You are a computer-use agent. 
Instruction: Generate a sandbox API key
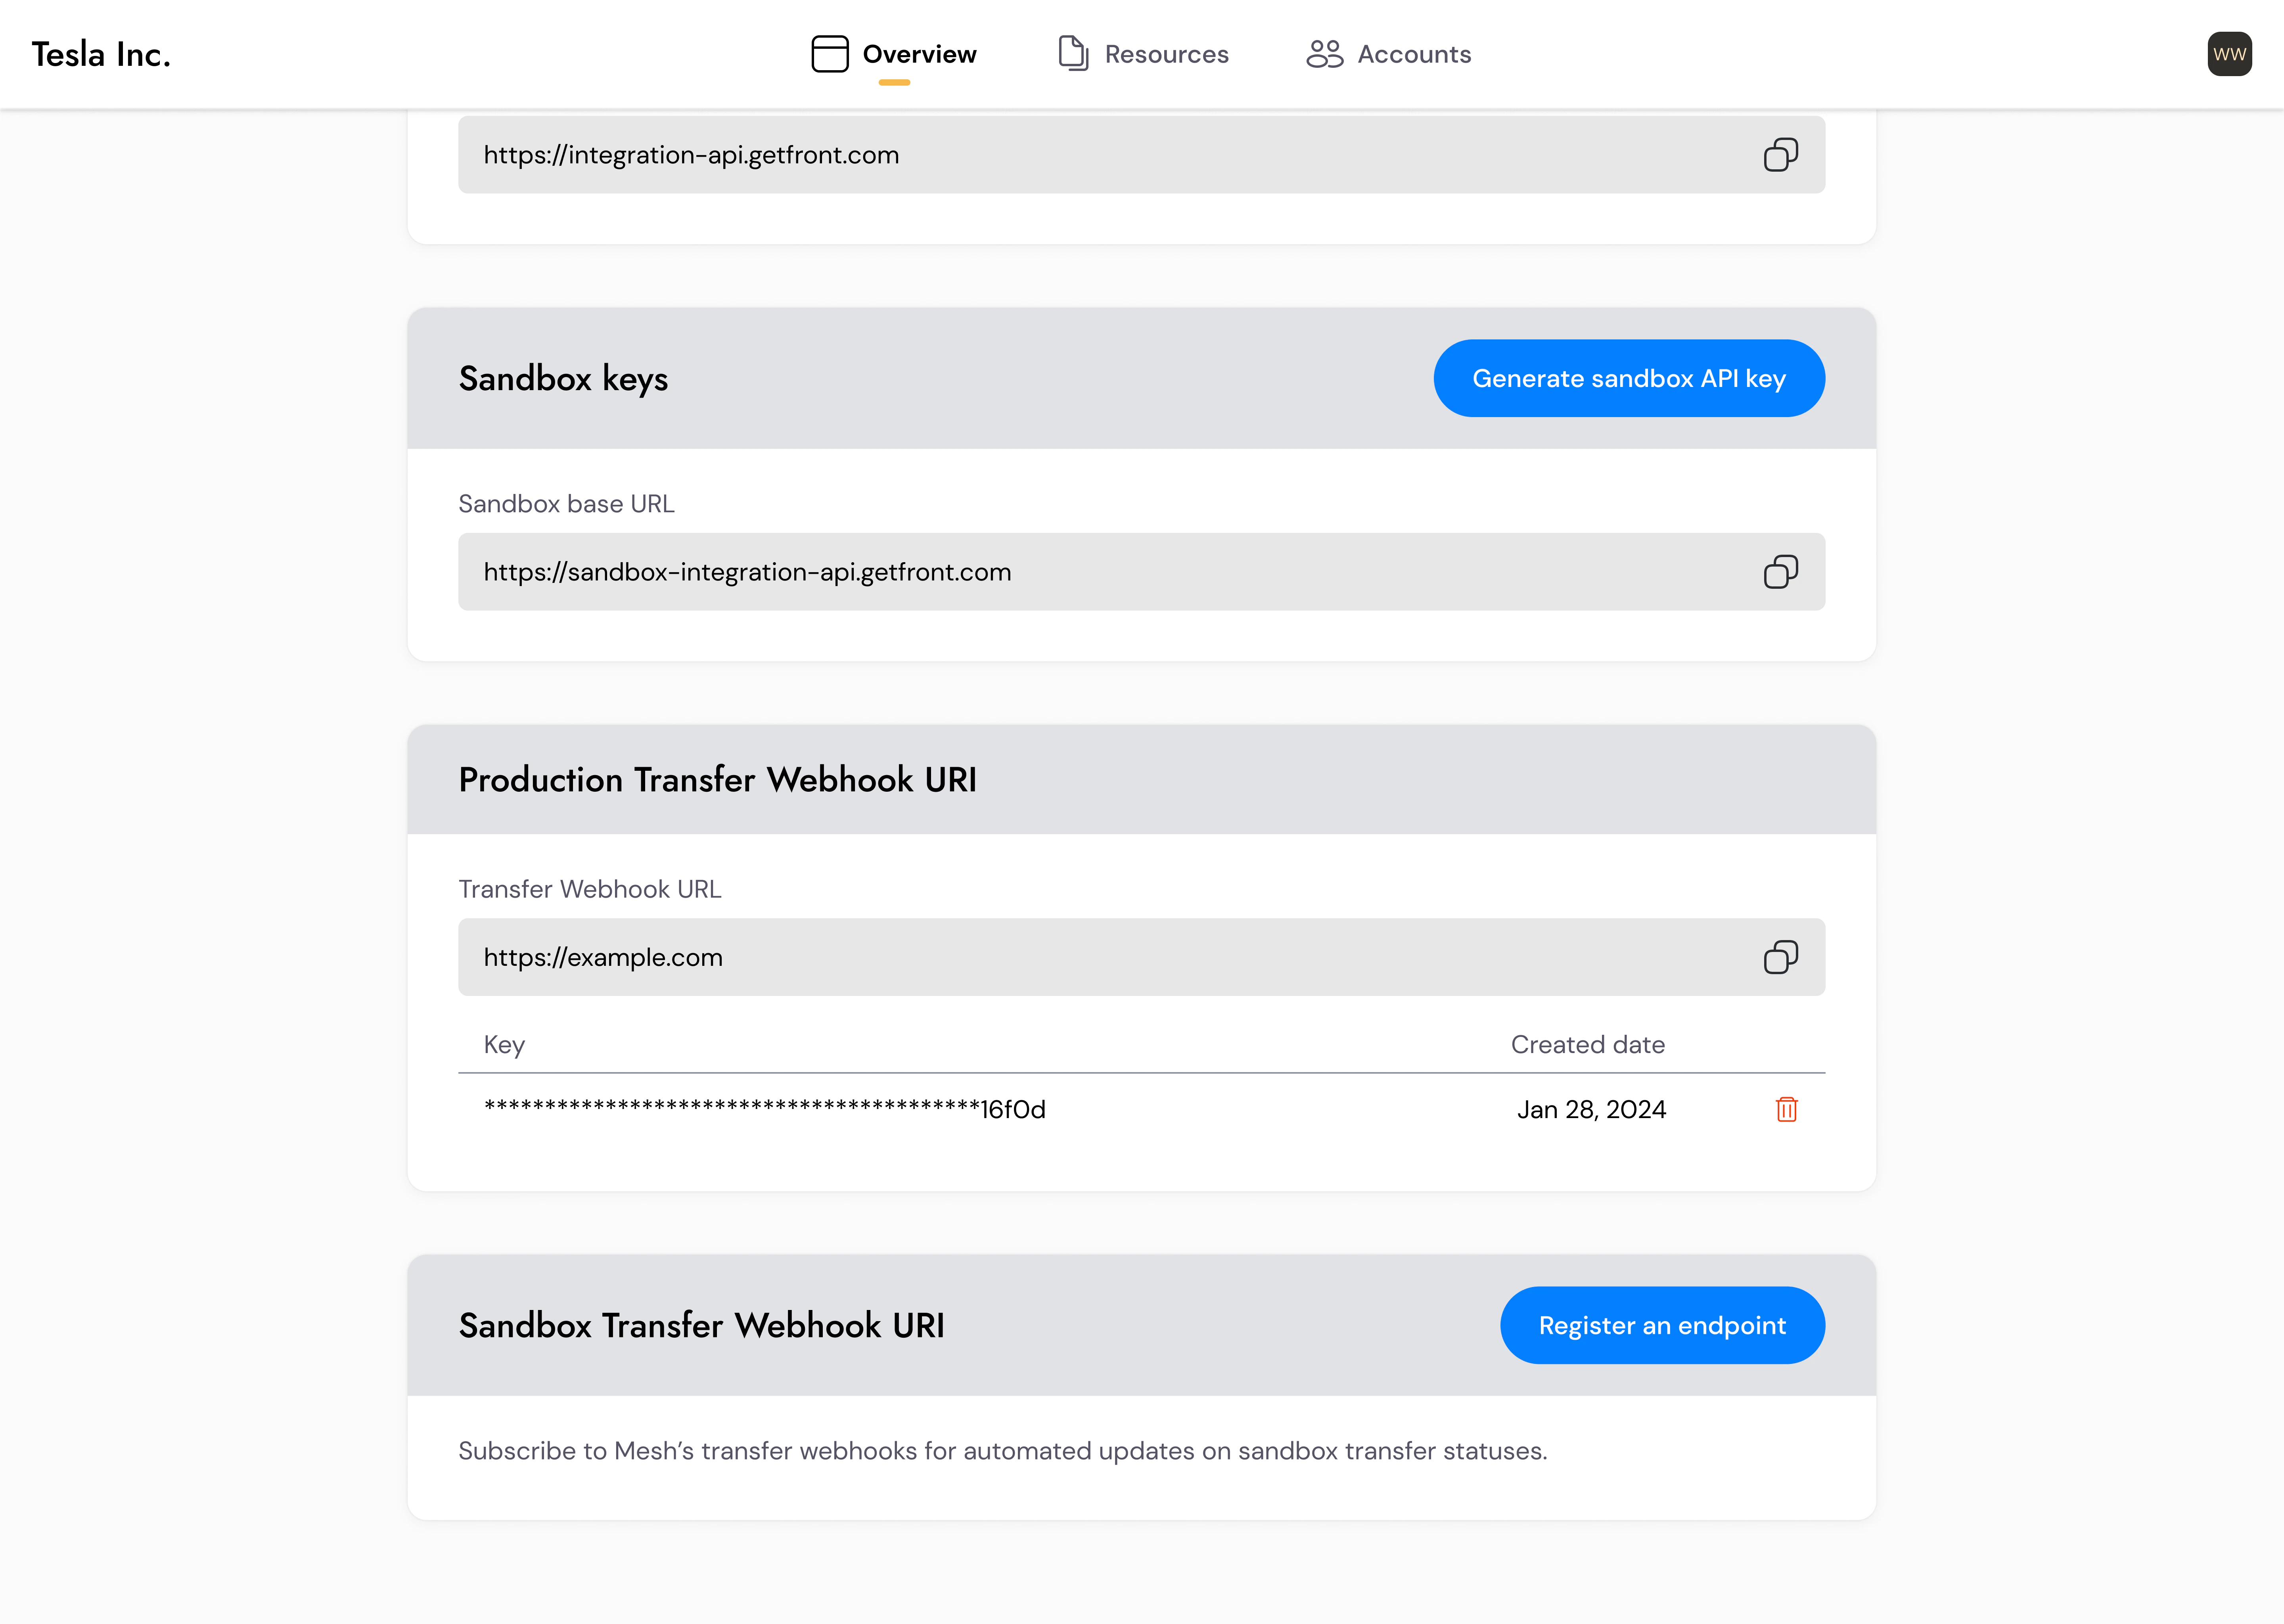(1628, 378)
